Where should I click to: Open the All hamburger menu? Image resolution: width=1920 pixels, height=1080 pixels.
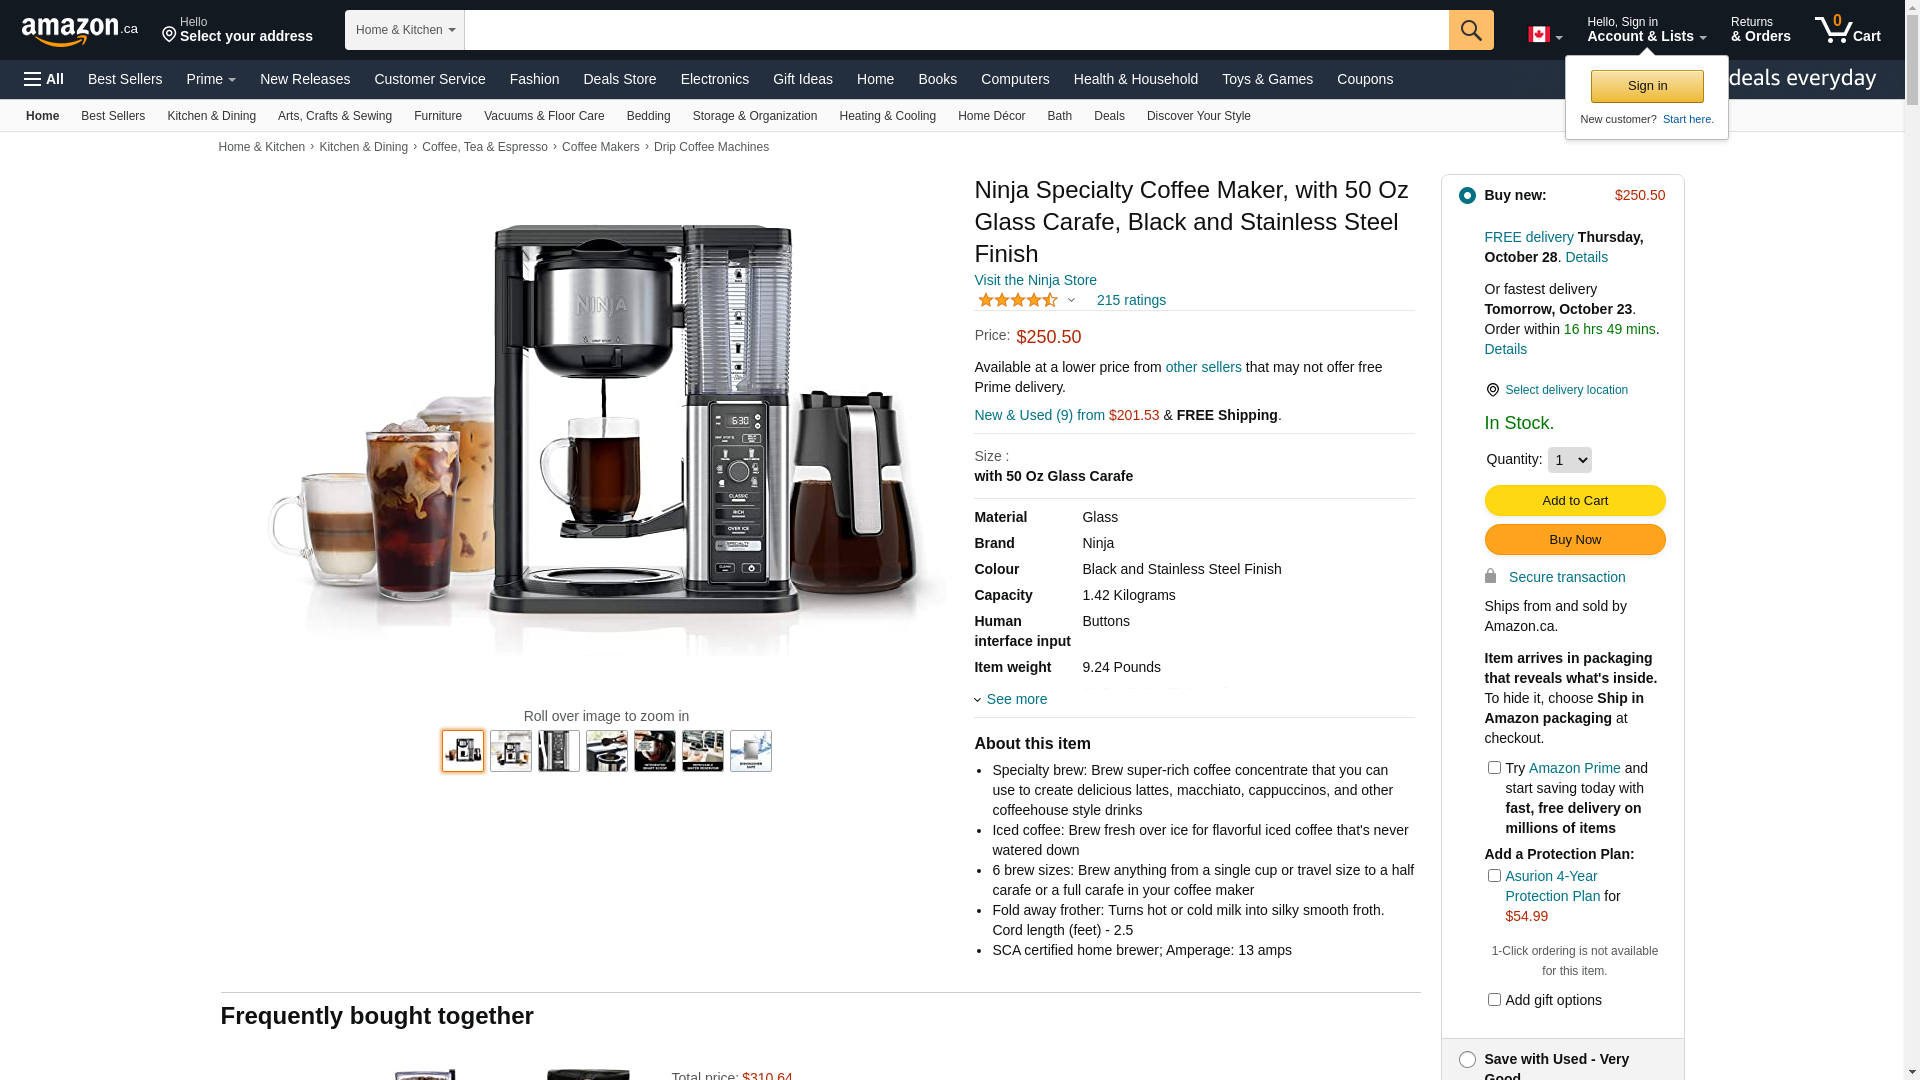tap(44, 79)
